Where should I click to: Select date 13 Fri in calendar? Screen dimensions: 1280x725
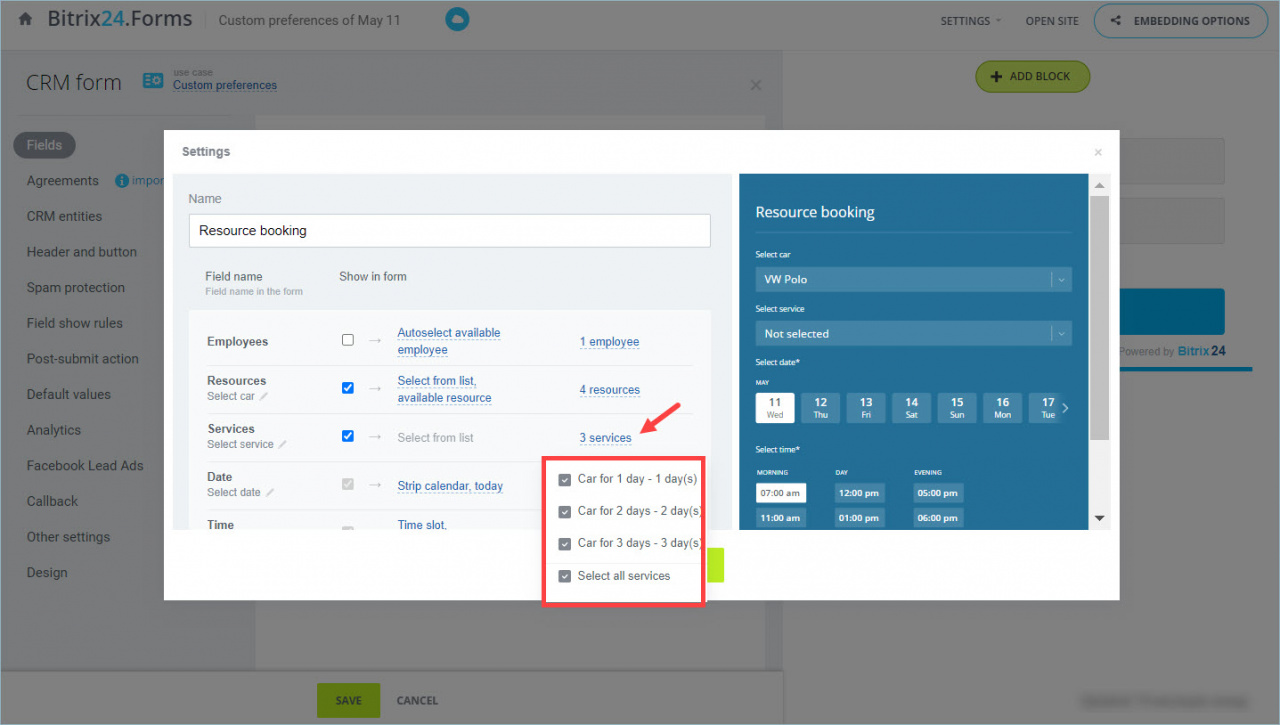coord(866,408)
